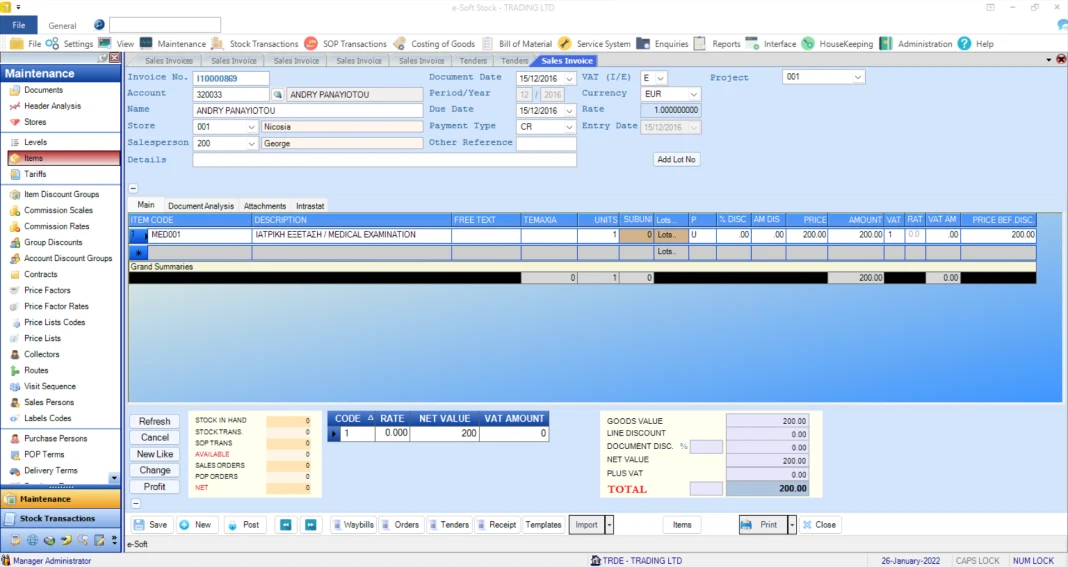Viewport: 1068px width, 567px height.
Task: Click the Details input field
Action: [x=384, y=160]
